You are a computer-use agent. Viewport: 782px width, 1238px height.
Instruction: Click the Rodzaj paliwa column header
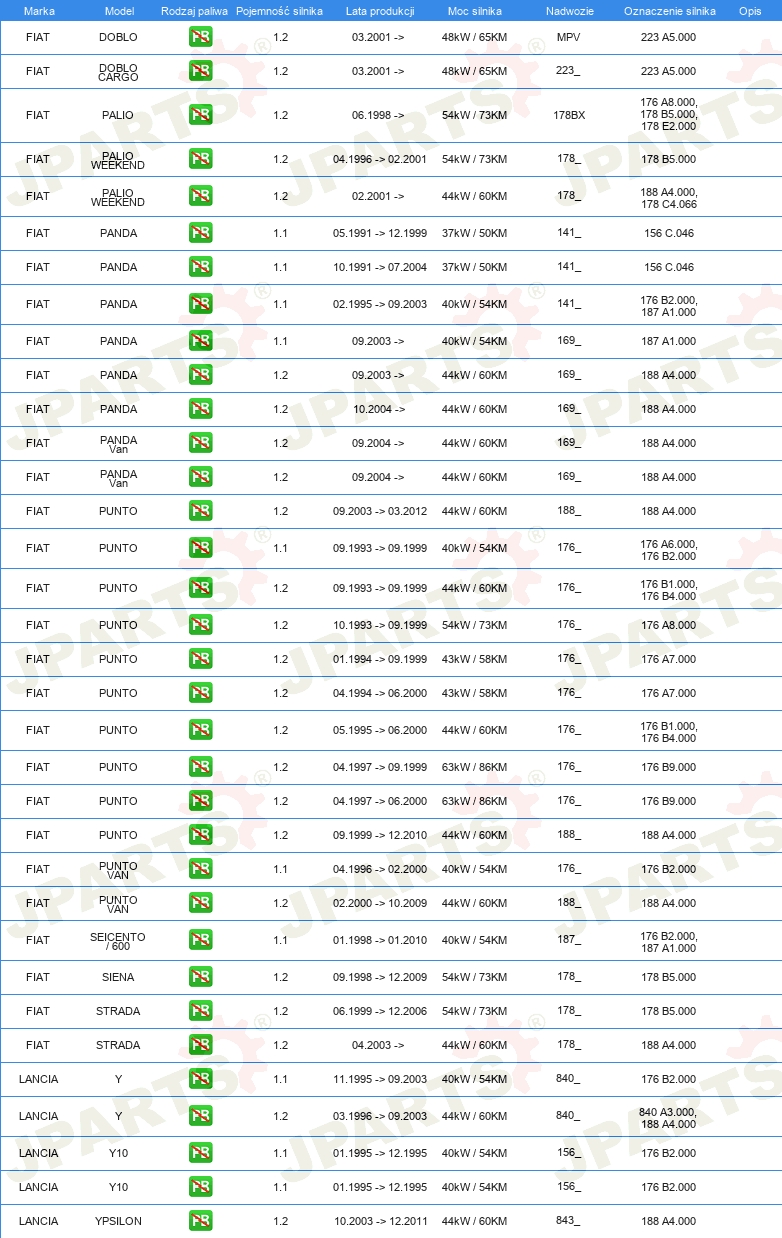(x=194, y=11)
